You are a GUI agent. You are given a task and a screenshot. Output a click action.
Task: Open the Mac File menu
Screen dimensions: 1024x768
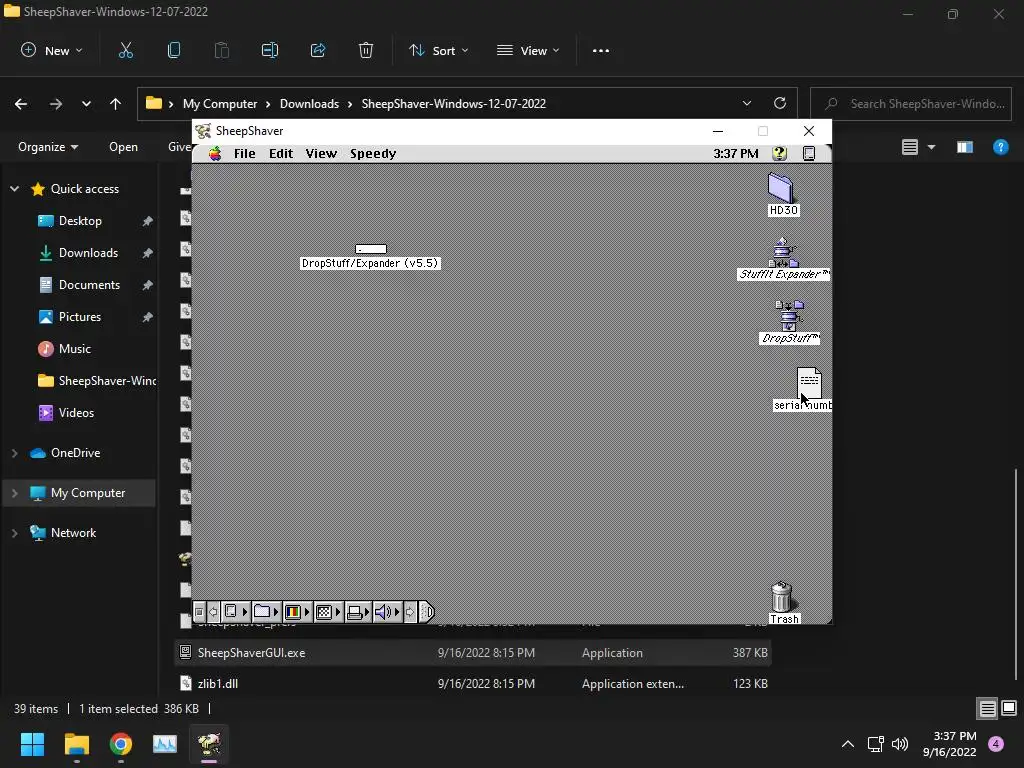(245, 153)
